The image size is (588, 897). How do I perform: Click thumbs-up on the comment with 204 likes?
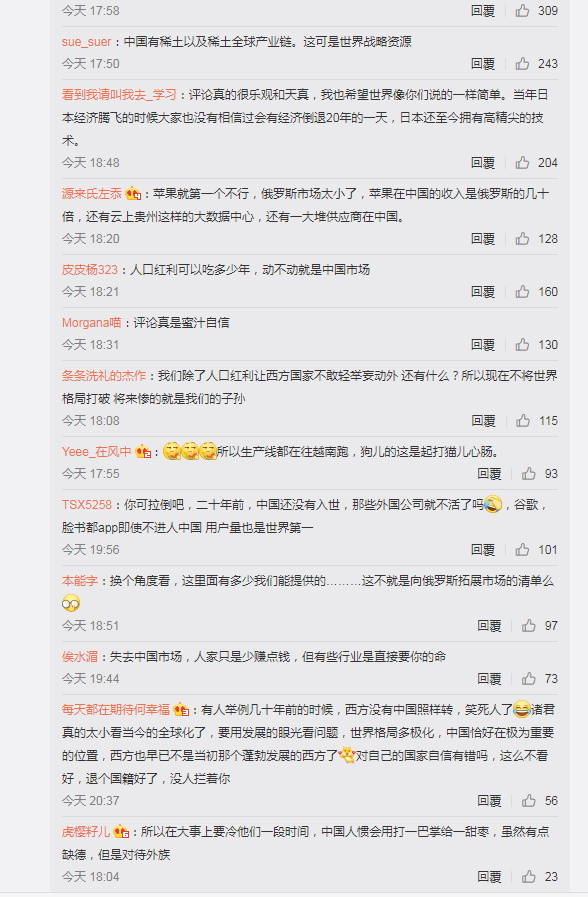tap(522, 162)
